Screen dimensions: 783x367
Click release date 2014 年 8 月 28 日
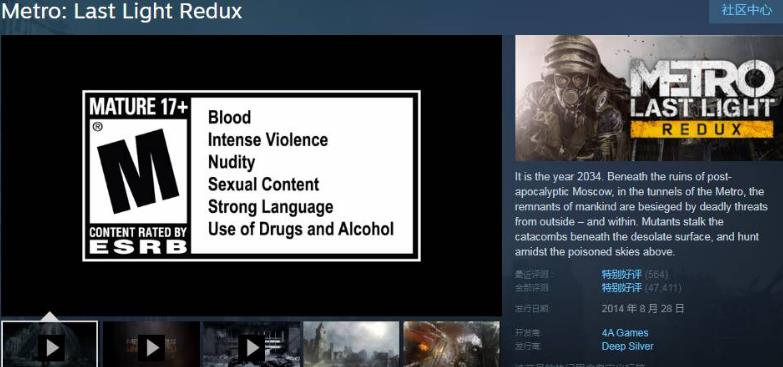(643, 308)
